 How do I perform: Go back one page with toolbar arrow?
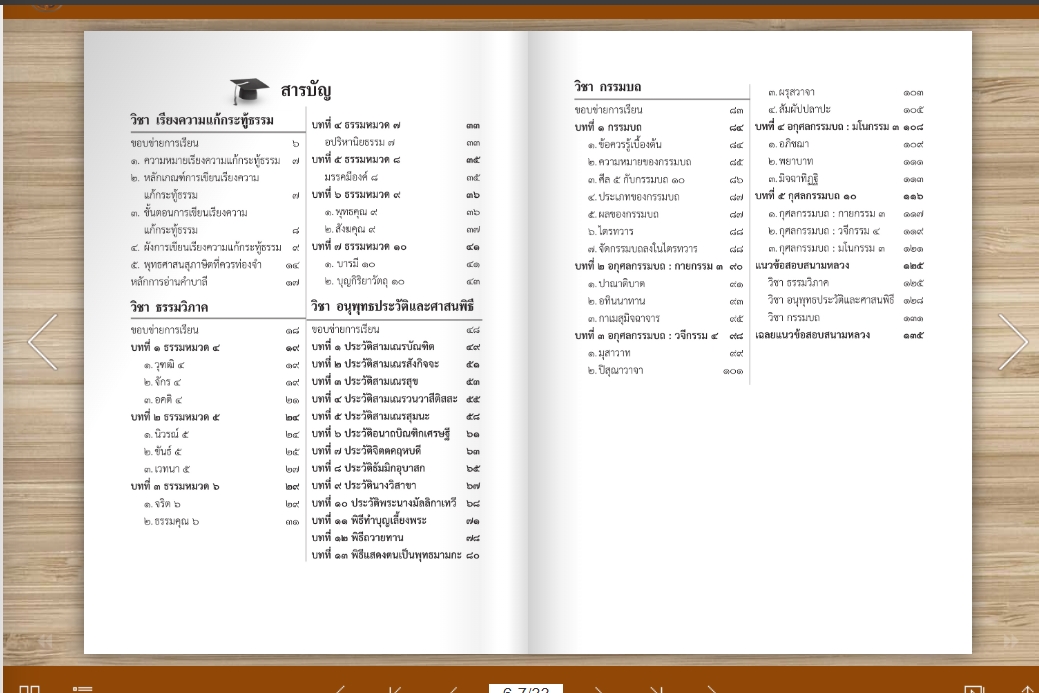click(452, 690)
